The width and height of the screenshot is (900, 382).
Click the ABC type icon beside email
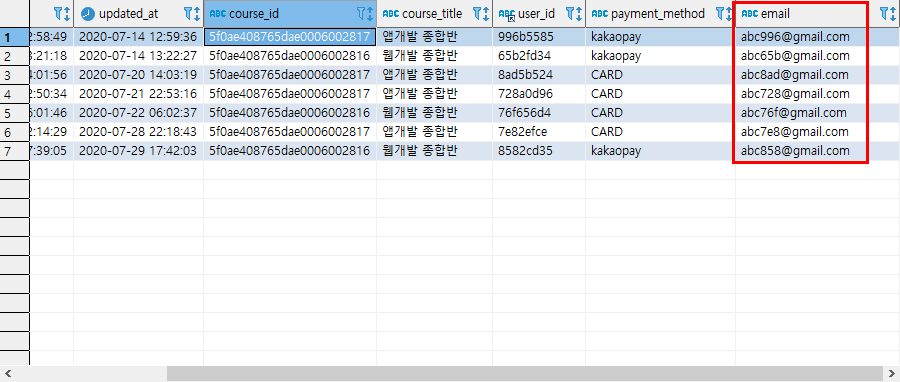click(750, 14)
